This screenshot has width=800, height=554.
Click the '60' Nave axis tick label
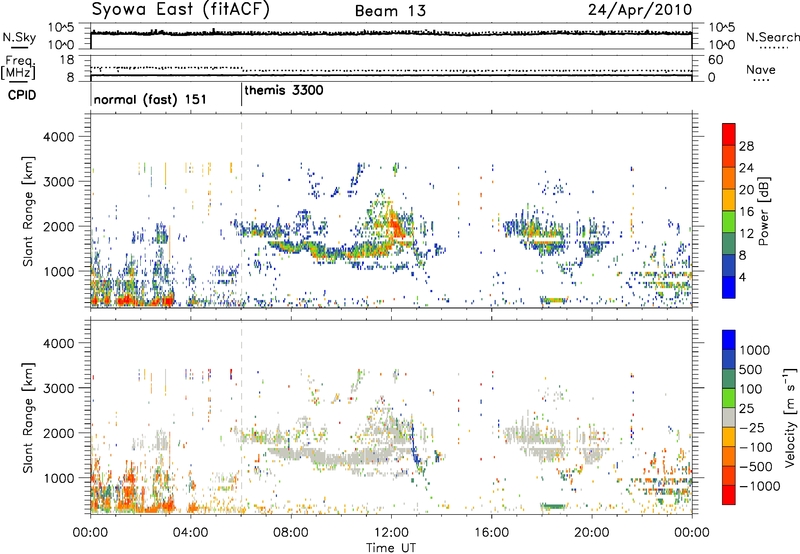715,60
